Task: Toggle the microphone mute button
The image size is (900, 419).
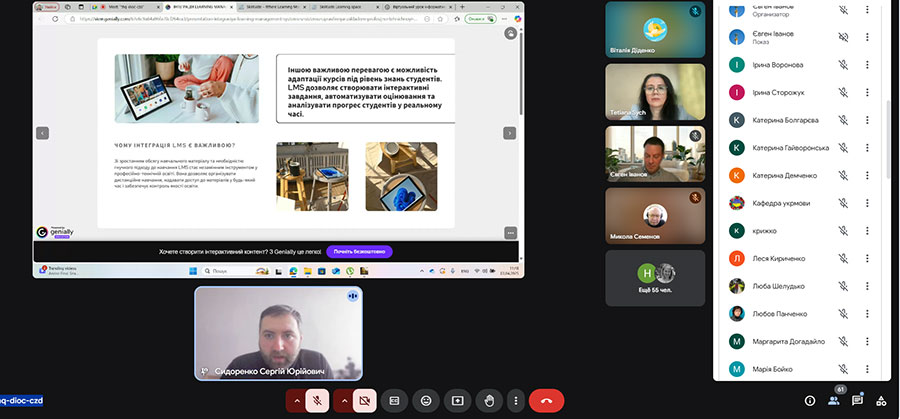Action: [317, 401]
